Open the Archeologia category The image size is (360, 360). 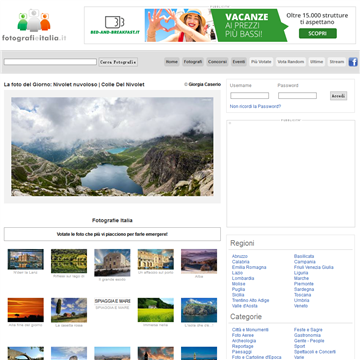(244, 341)
